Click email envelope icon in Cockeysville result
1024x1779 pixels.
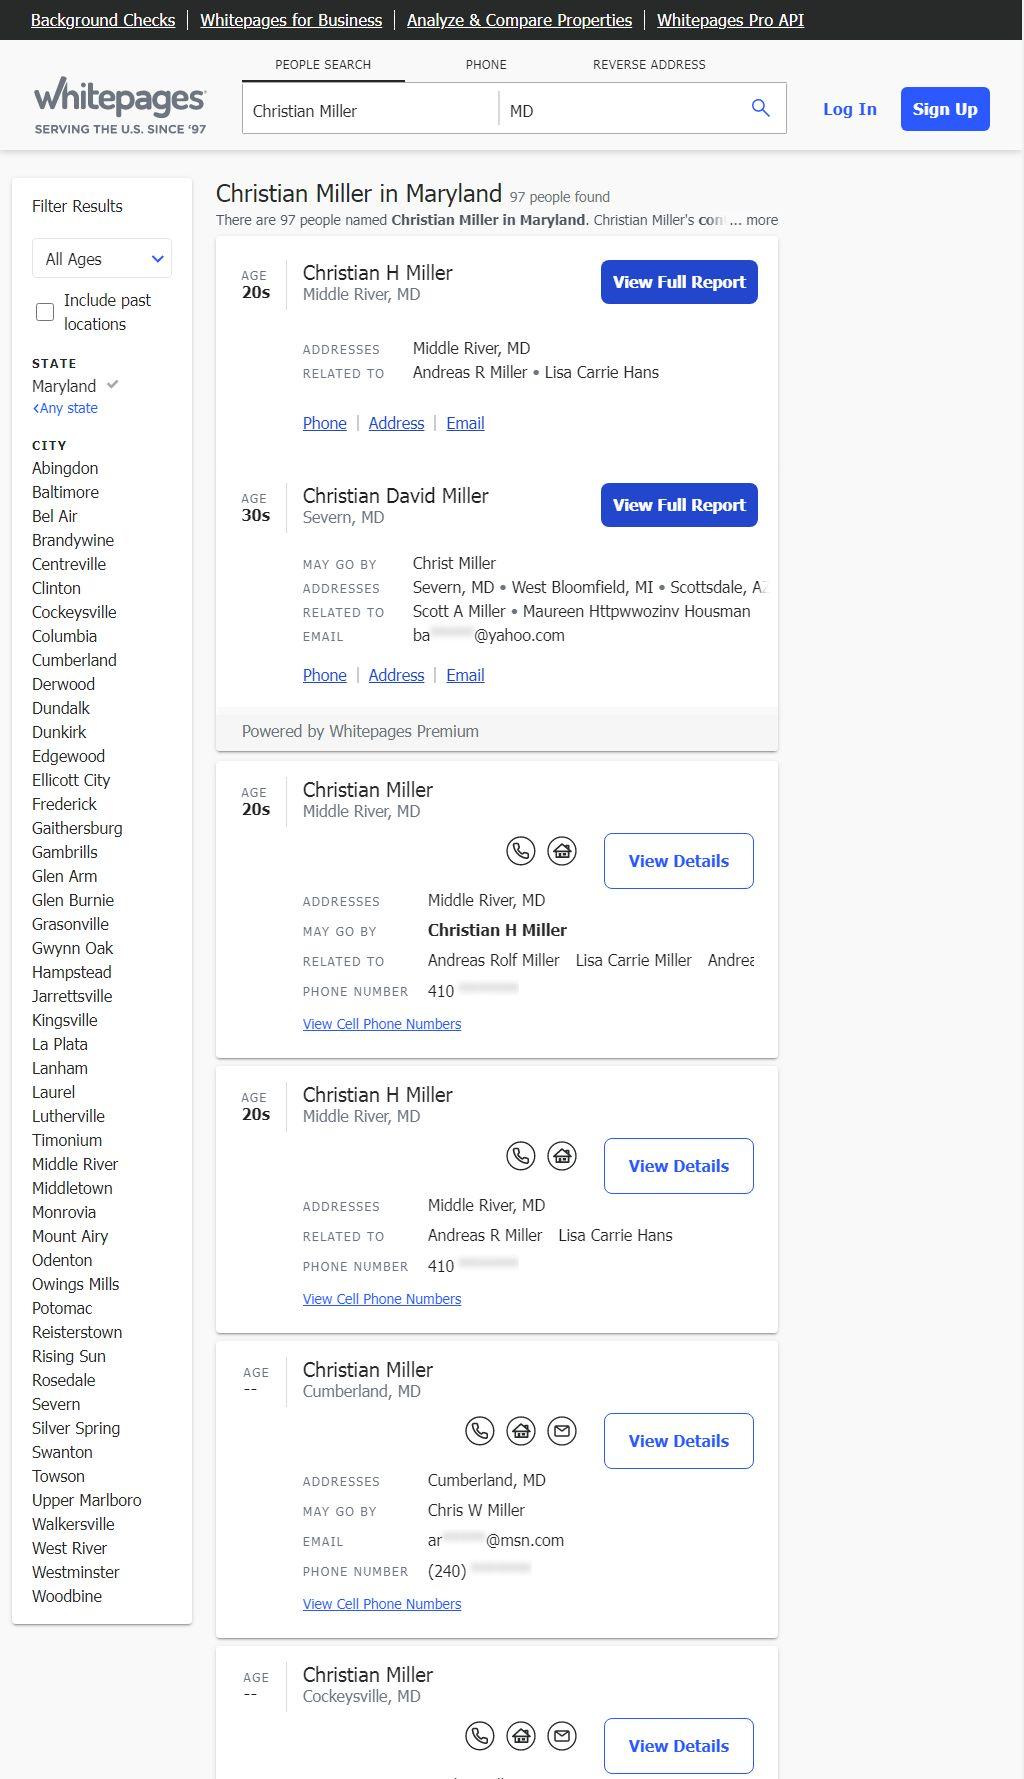[562, 1736]
